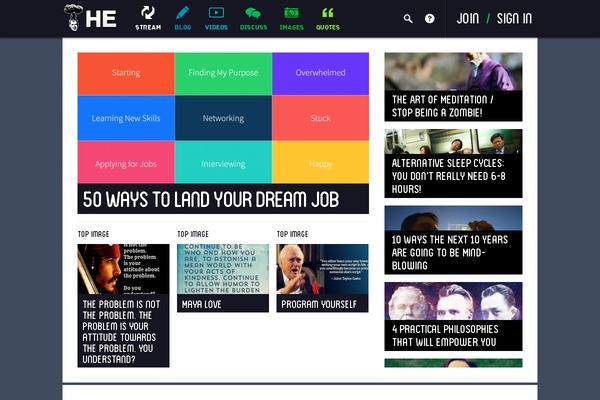Select the yellow Happy tile
This screenshot has width=600, height=400.
coord(321,162)
